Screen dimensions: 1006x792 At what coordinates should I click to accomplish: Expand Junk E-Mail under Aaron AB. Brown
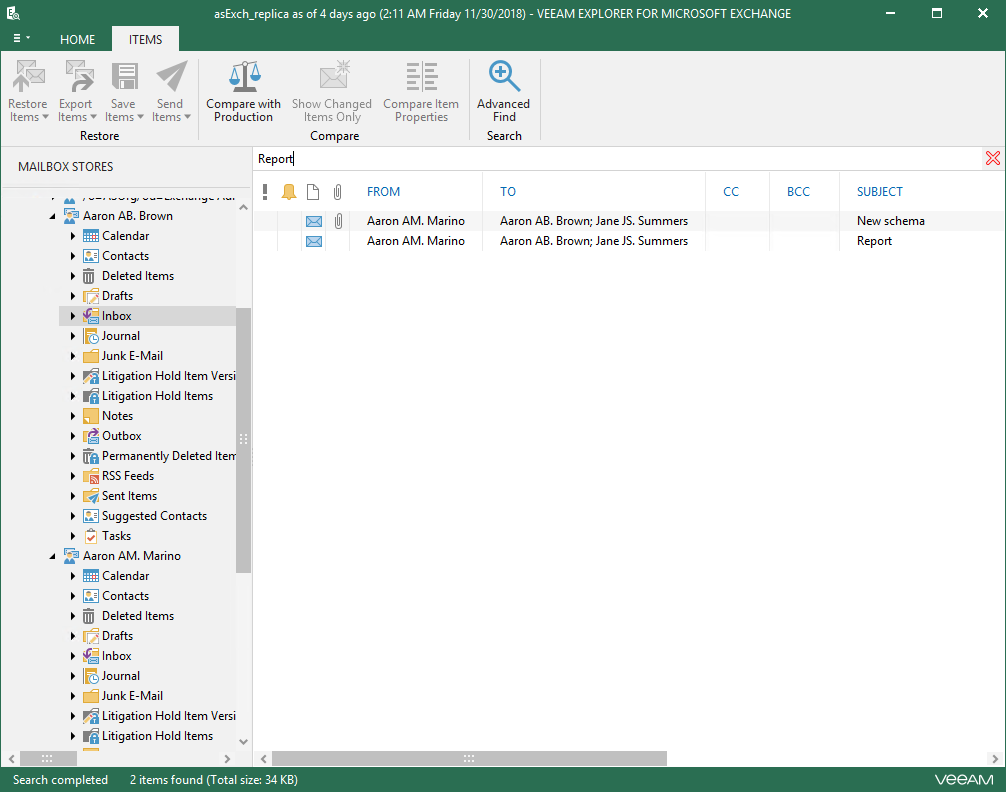(72, 356)
